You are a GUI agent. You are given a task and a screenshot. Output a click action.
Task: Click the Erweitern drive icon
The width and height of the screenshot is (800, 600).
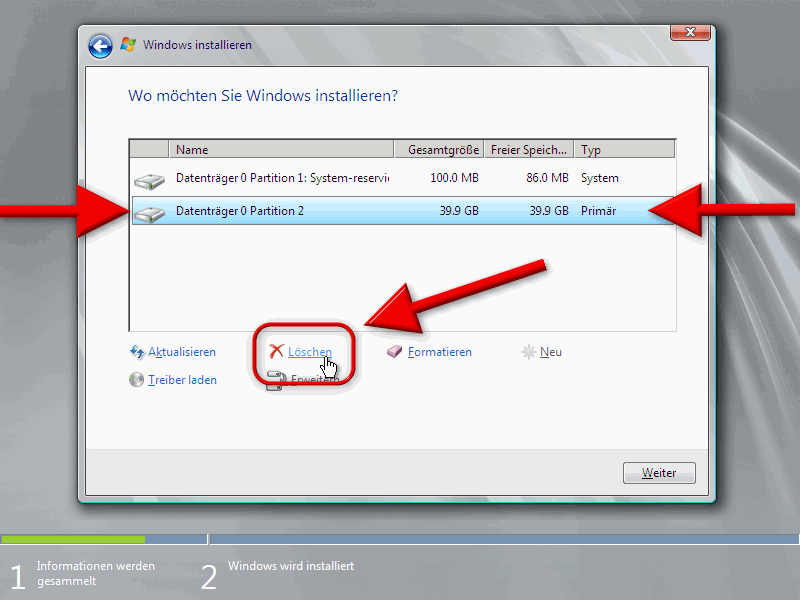(x=276, y=381)
